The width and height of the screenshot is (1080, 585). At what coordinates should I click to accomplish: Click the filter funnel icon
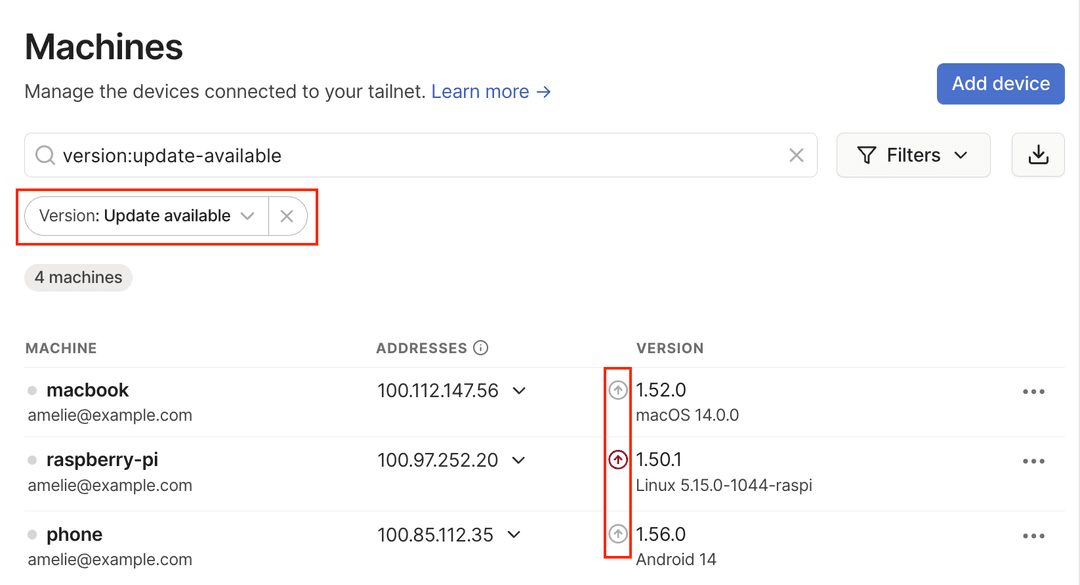[x=866, y=155]
